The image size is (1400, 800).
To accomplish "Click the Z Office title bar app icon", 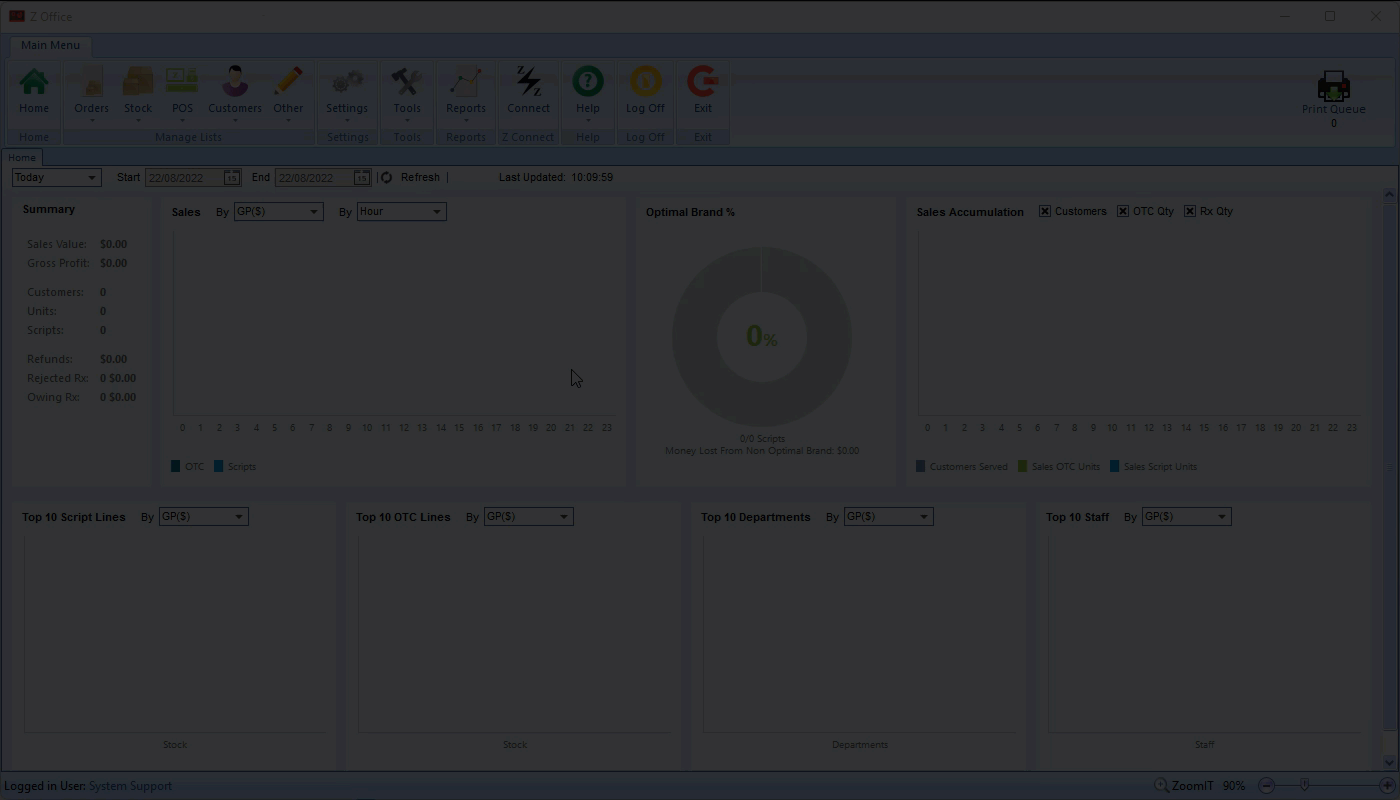I will (16, 16).
